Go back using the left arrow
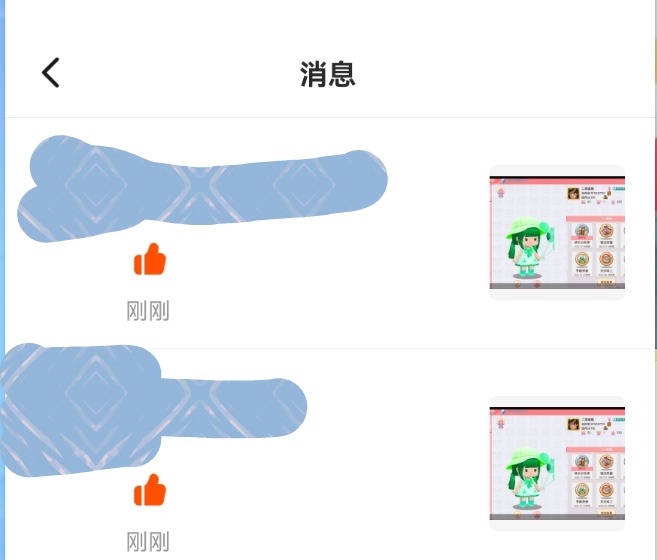 point(51,73)
